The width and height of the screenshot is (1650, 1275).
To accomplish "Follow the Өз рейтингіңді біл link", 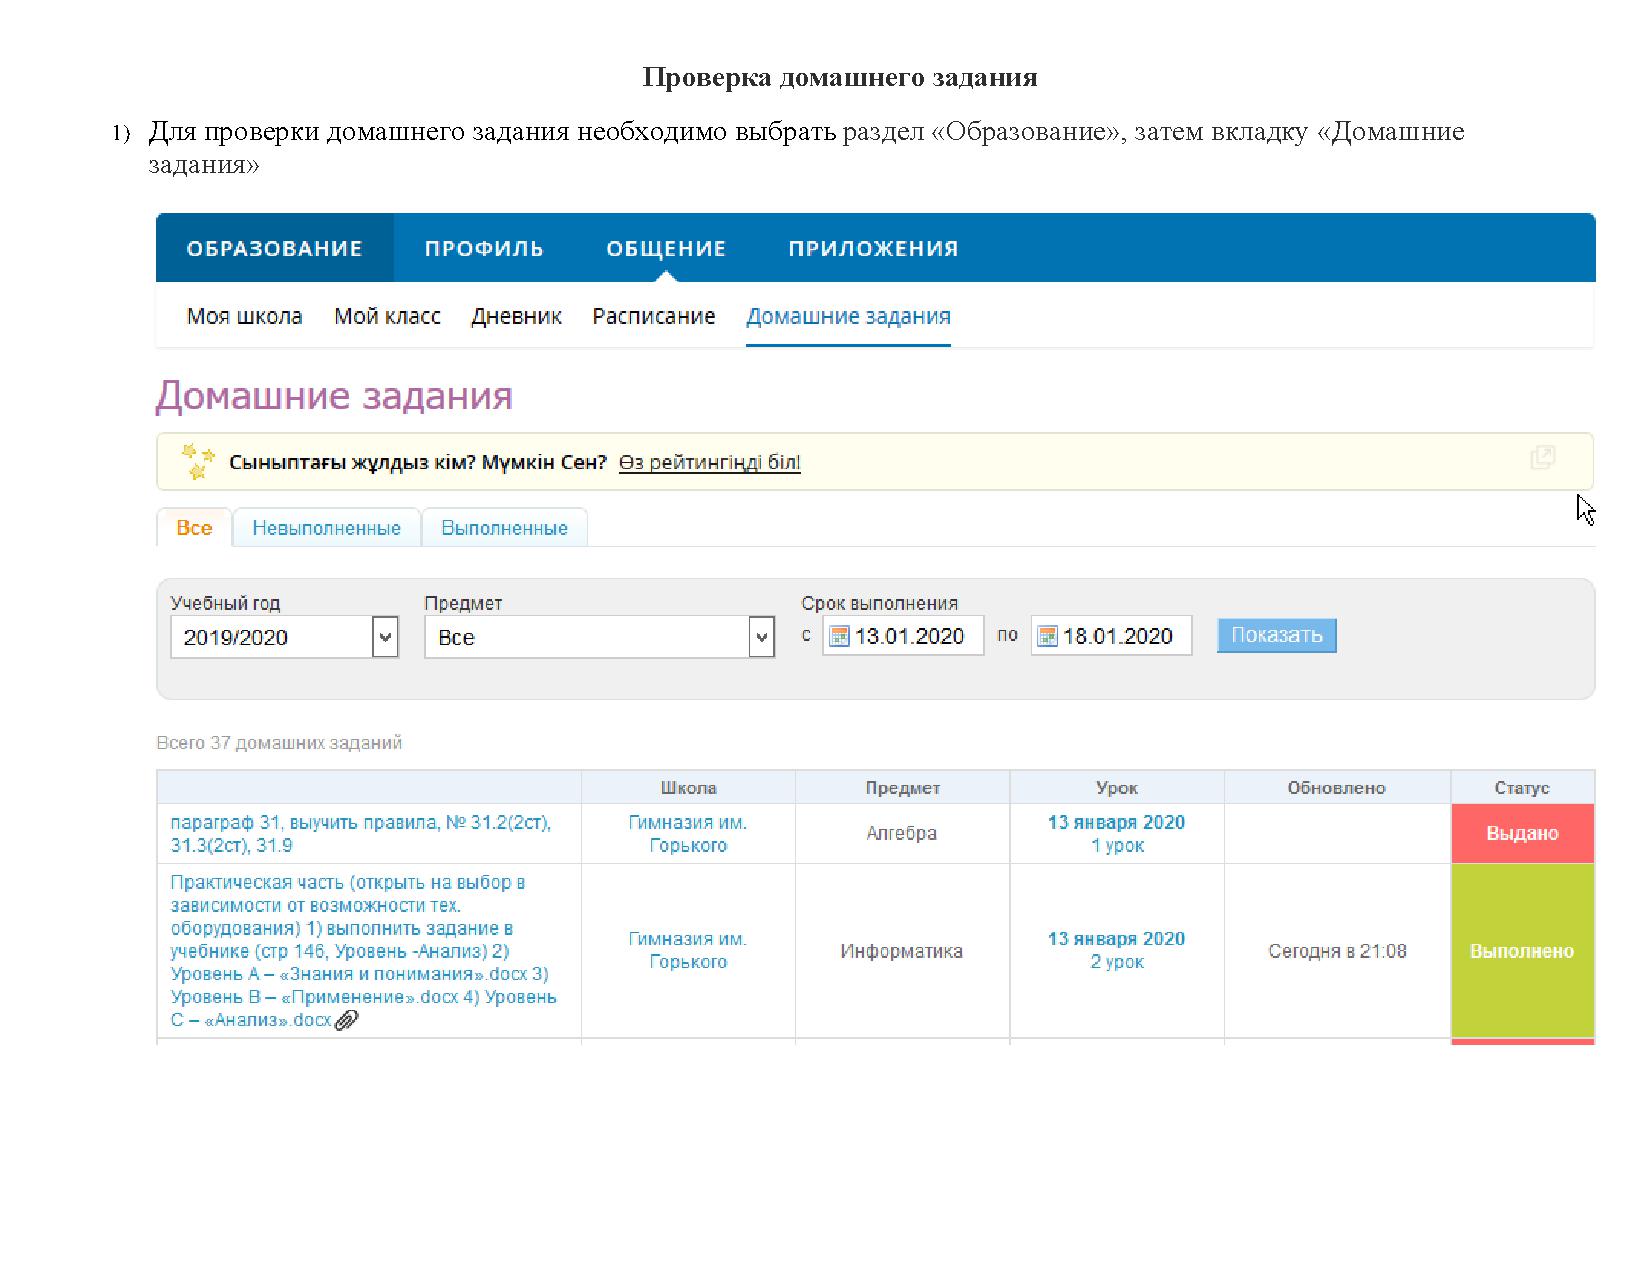I will click(710, 462).
